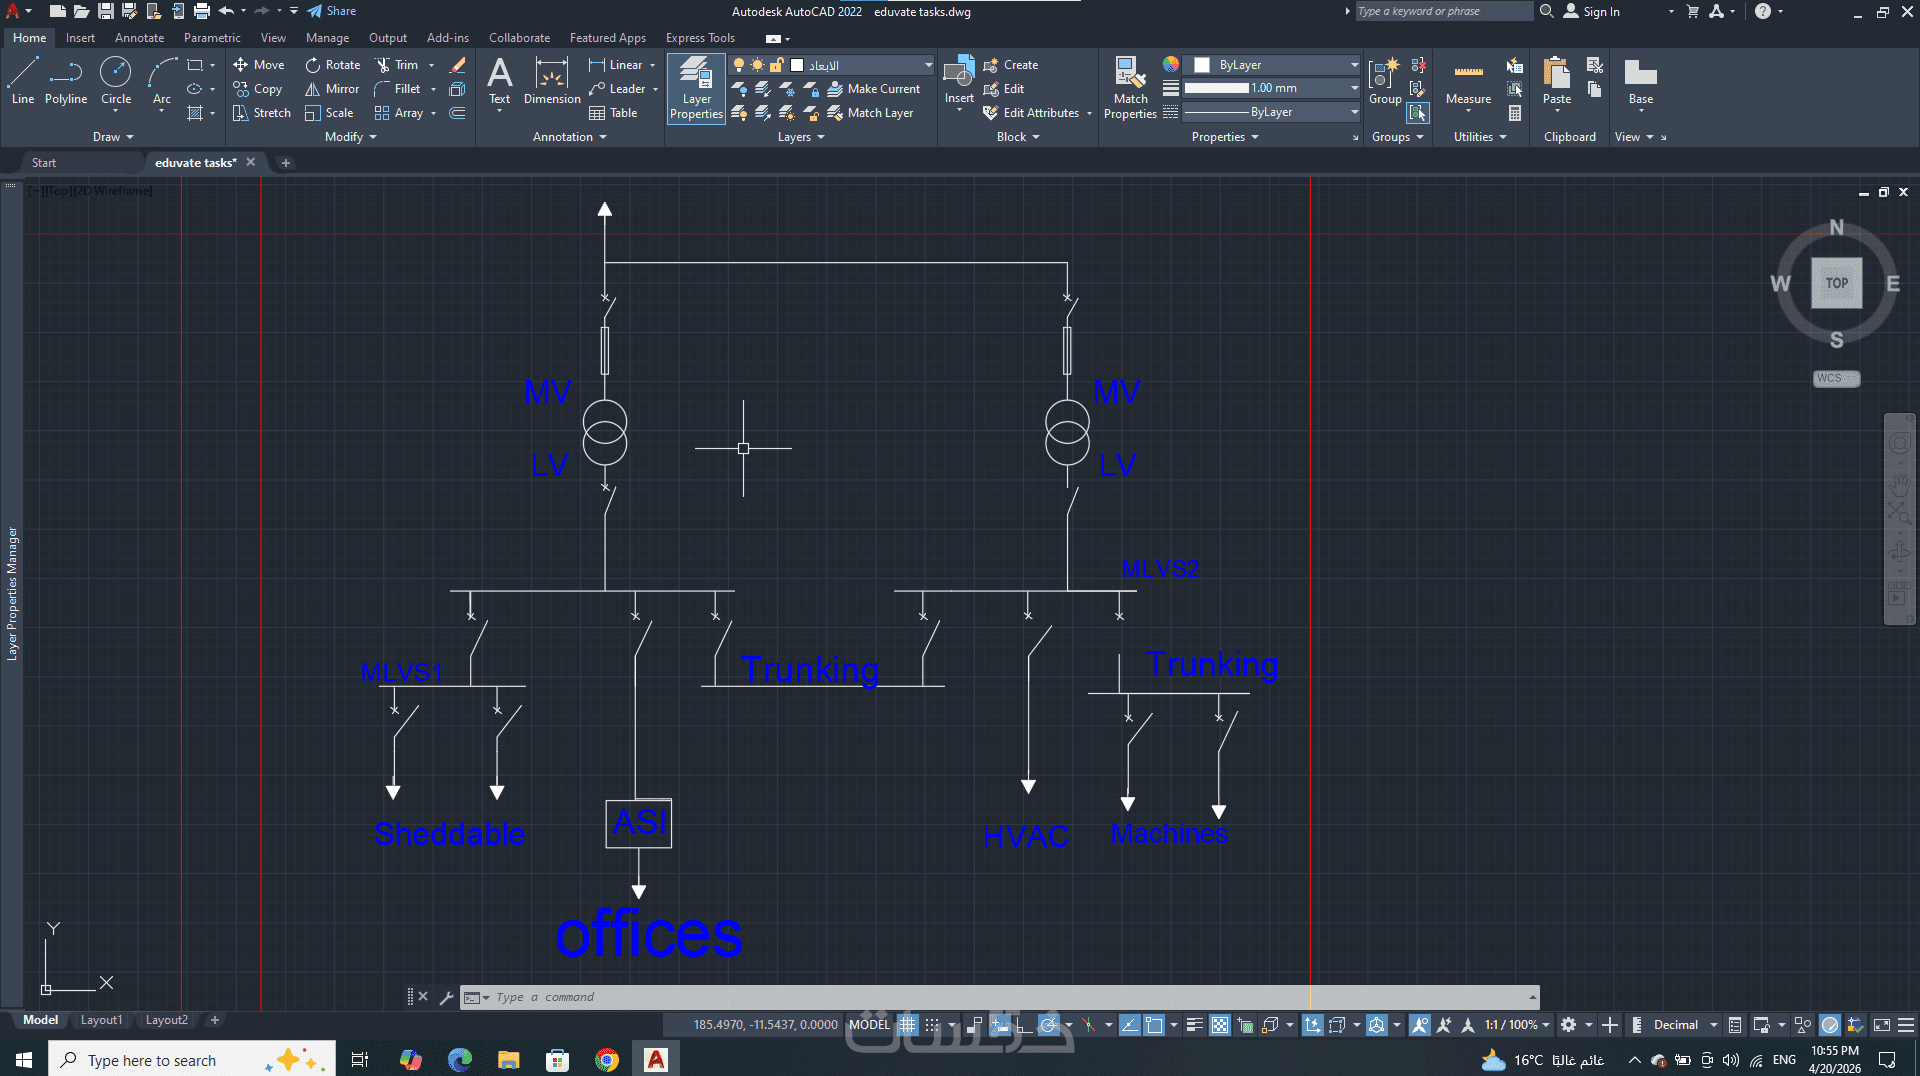Activate the Mirror modify tool
Screen dimensions: 1920x1076
332,89
